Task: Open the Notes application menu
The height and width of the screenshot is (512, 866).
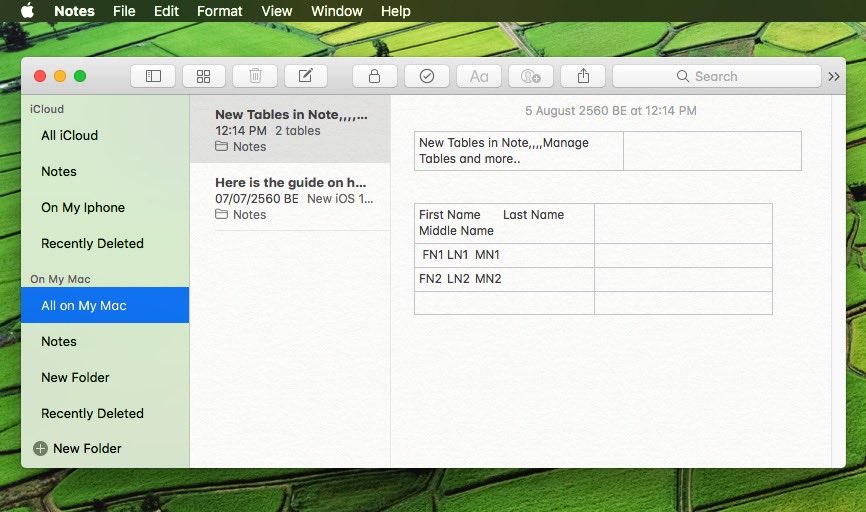Action: point(75,11)
